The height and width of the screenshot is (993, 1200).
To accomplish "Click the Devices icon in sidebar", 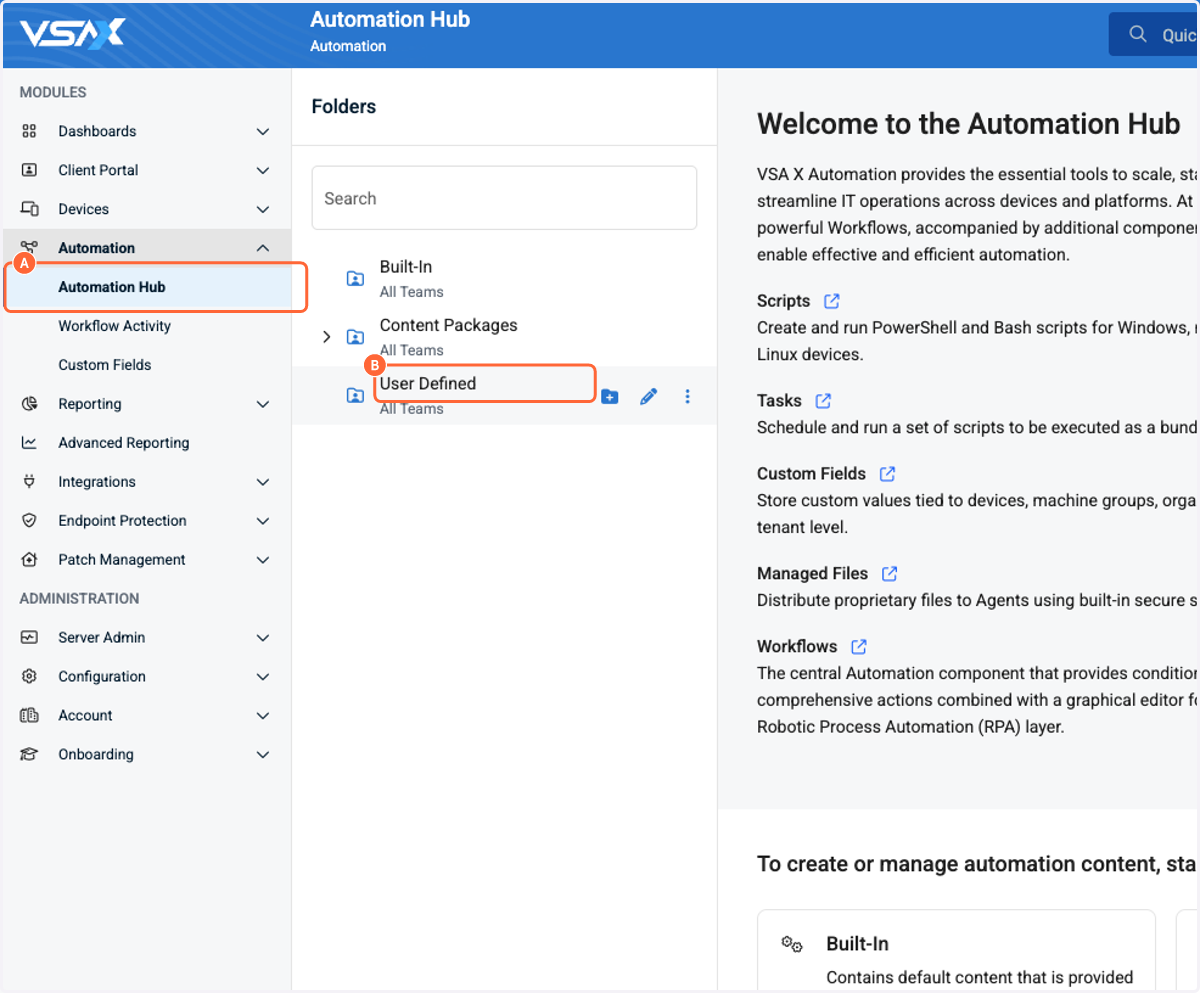I will tap(29, 209).
